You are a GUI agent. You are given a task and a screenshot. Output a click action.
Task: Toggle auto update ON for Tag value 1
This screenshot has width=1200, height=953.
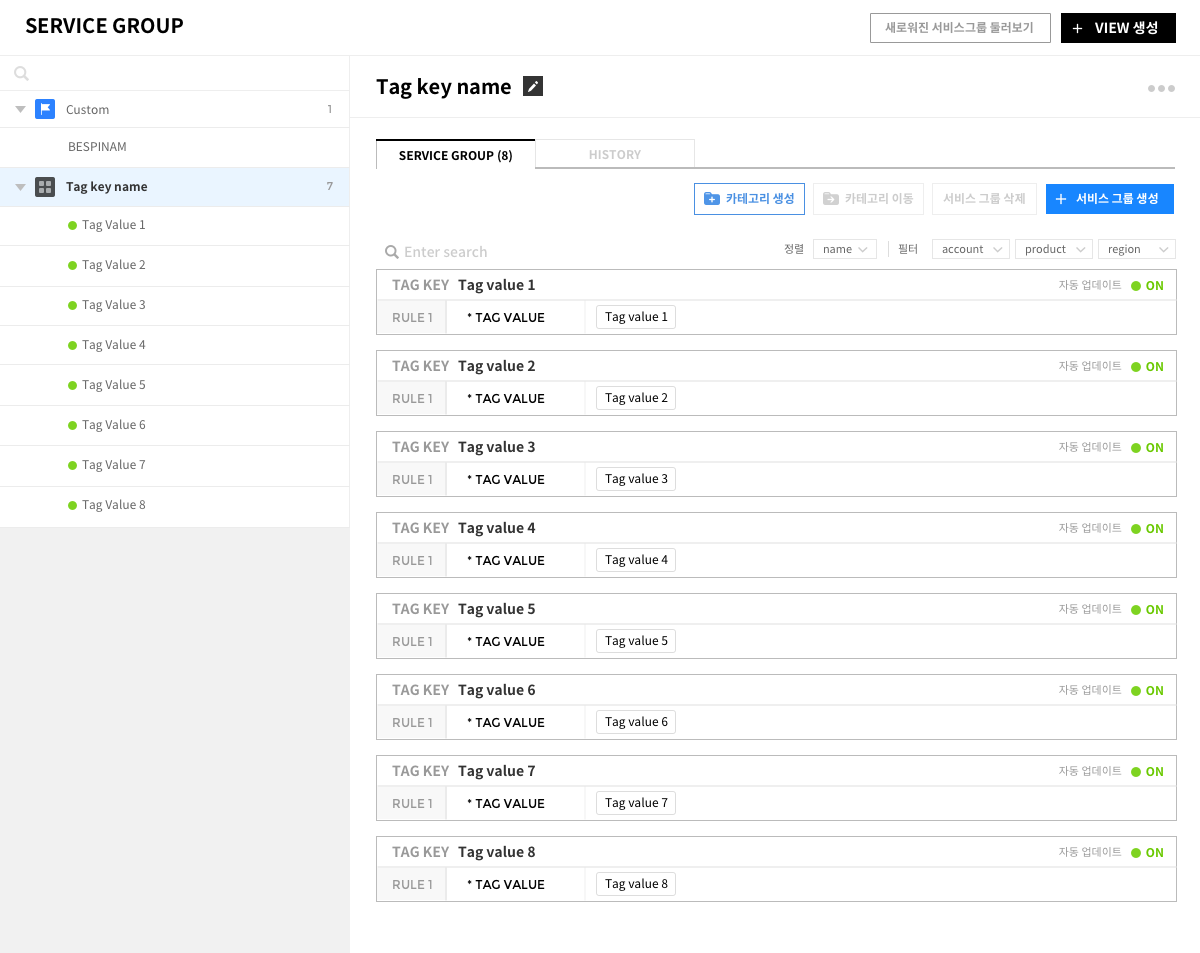click(1147, 286)
